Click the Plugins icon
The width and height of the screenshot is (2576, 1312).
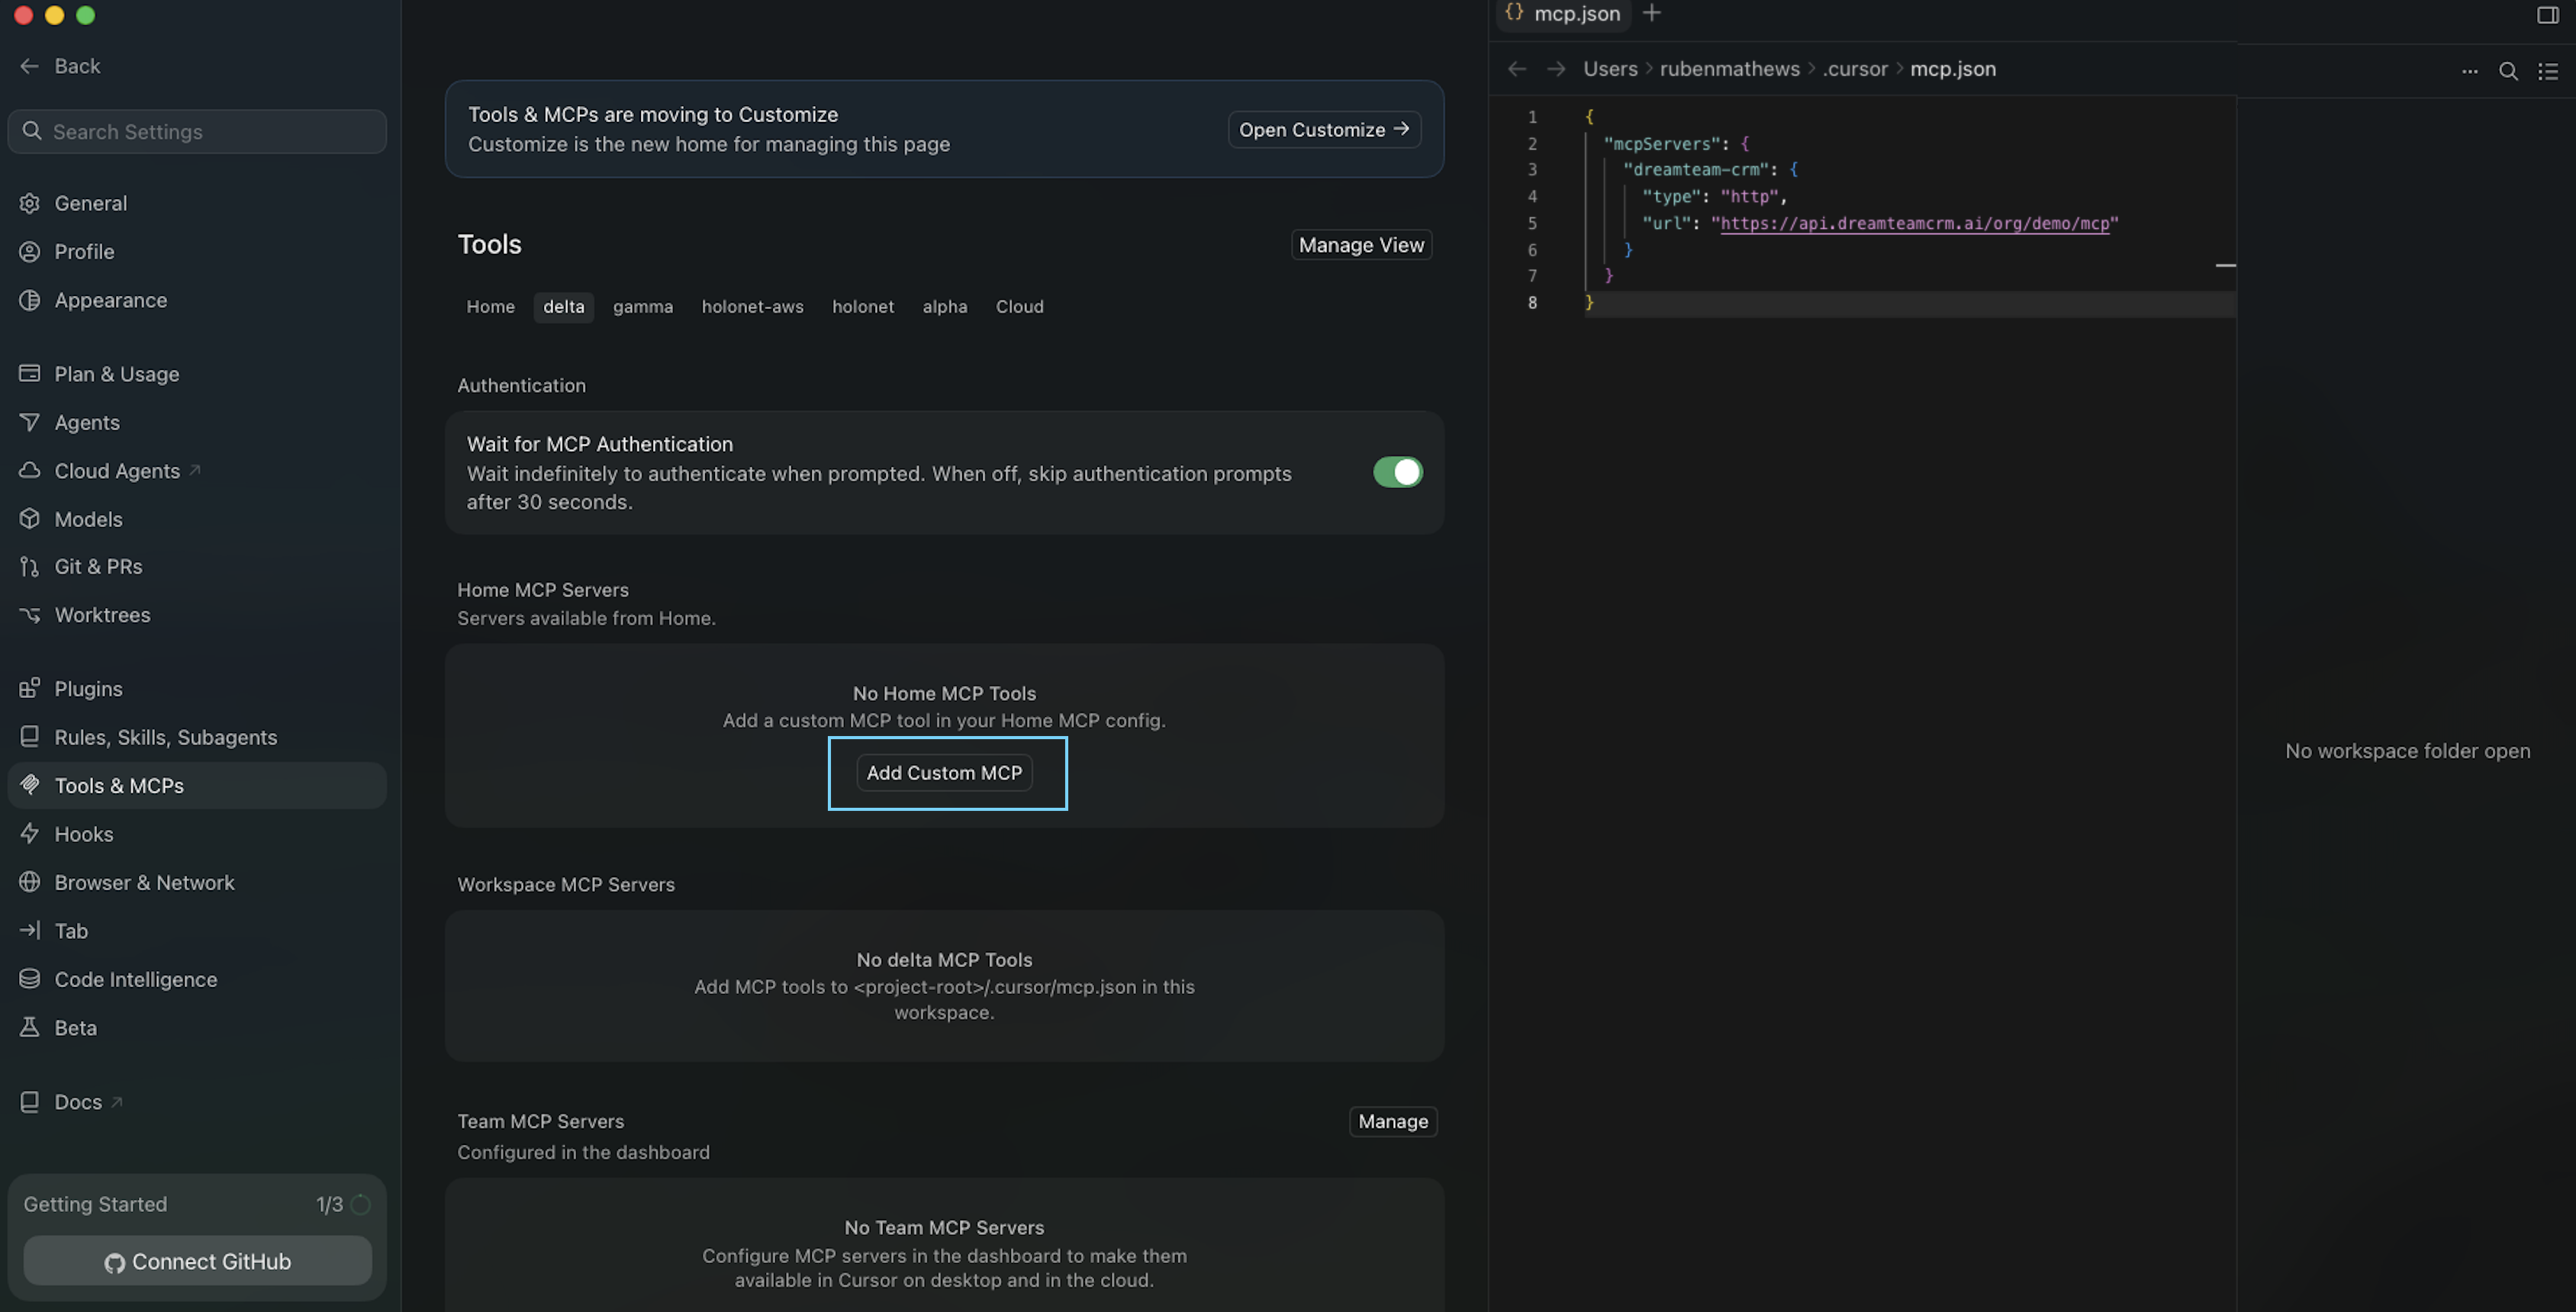point(30,688)
